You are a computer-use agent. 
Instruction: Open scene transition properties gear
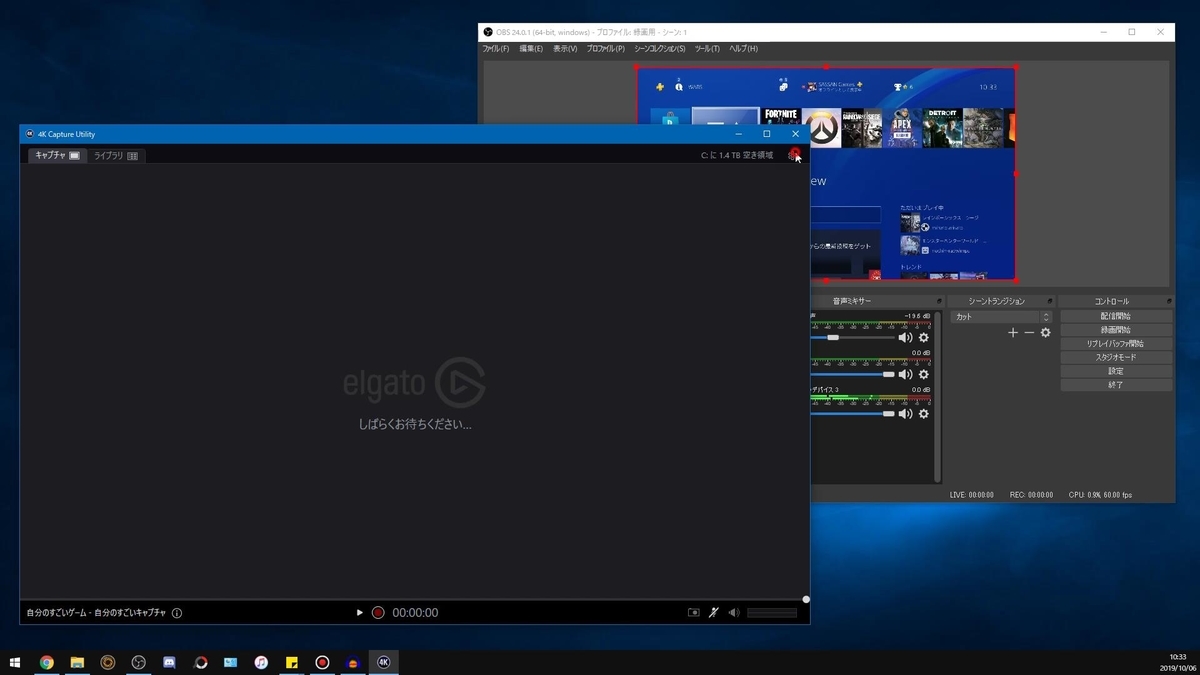(x=1046, y=333)
